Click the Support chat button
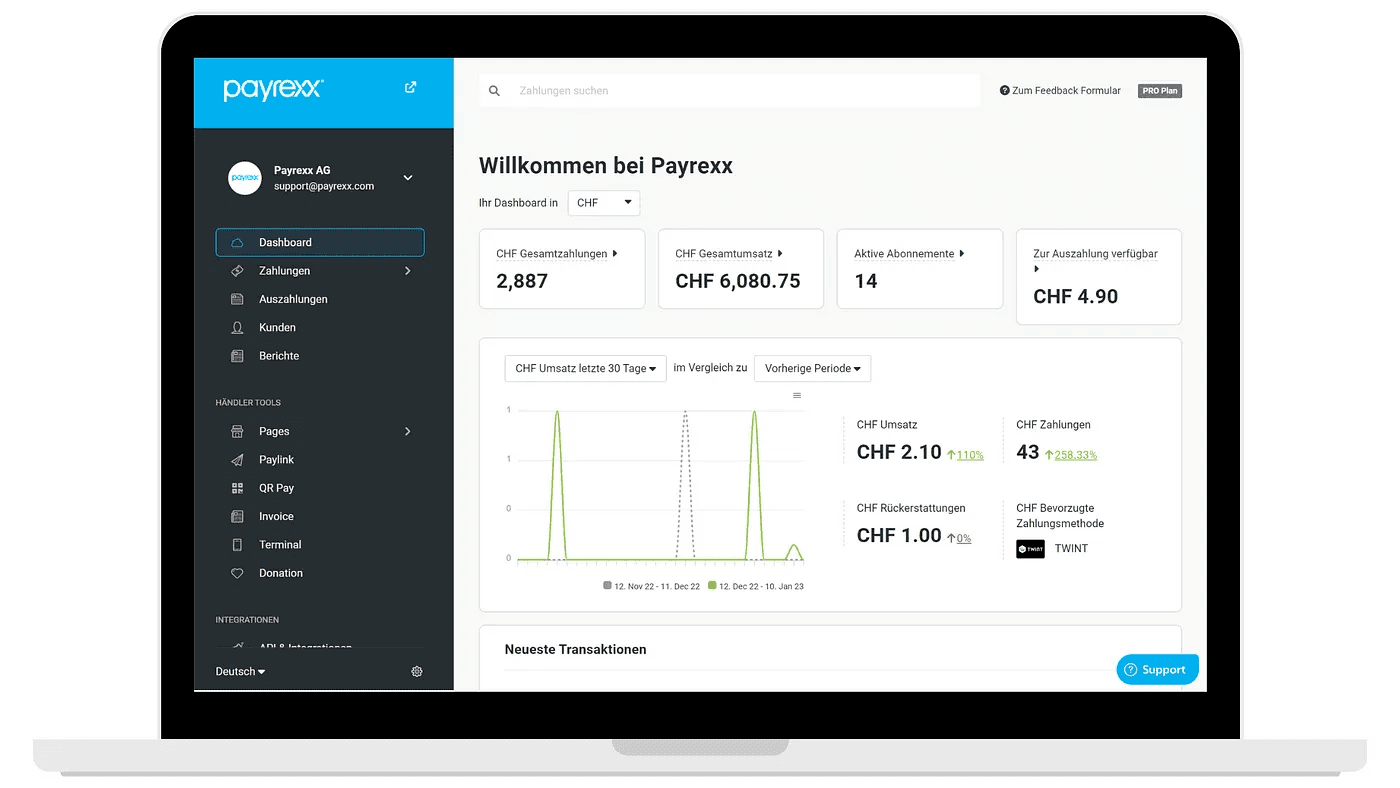 1157,670
